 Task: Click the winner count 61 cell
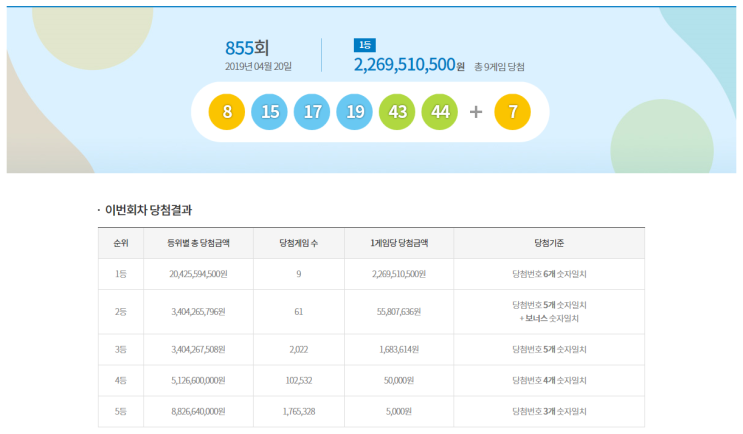pyautogui.click(x=299, y=312)
